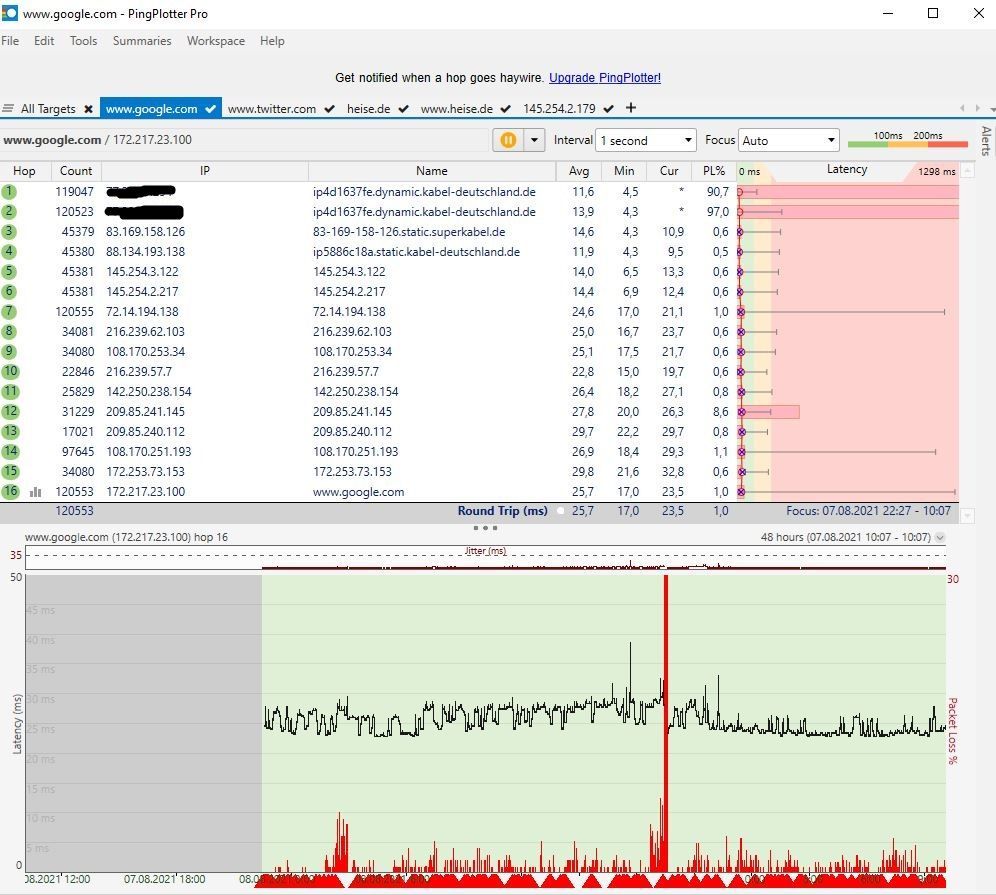
Task: Pause the trace with the orange button
Action: click(x=507, y=140)
